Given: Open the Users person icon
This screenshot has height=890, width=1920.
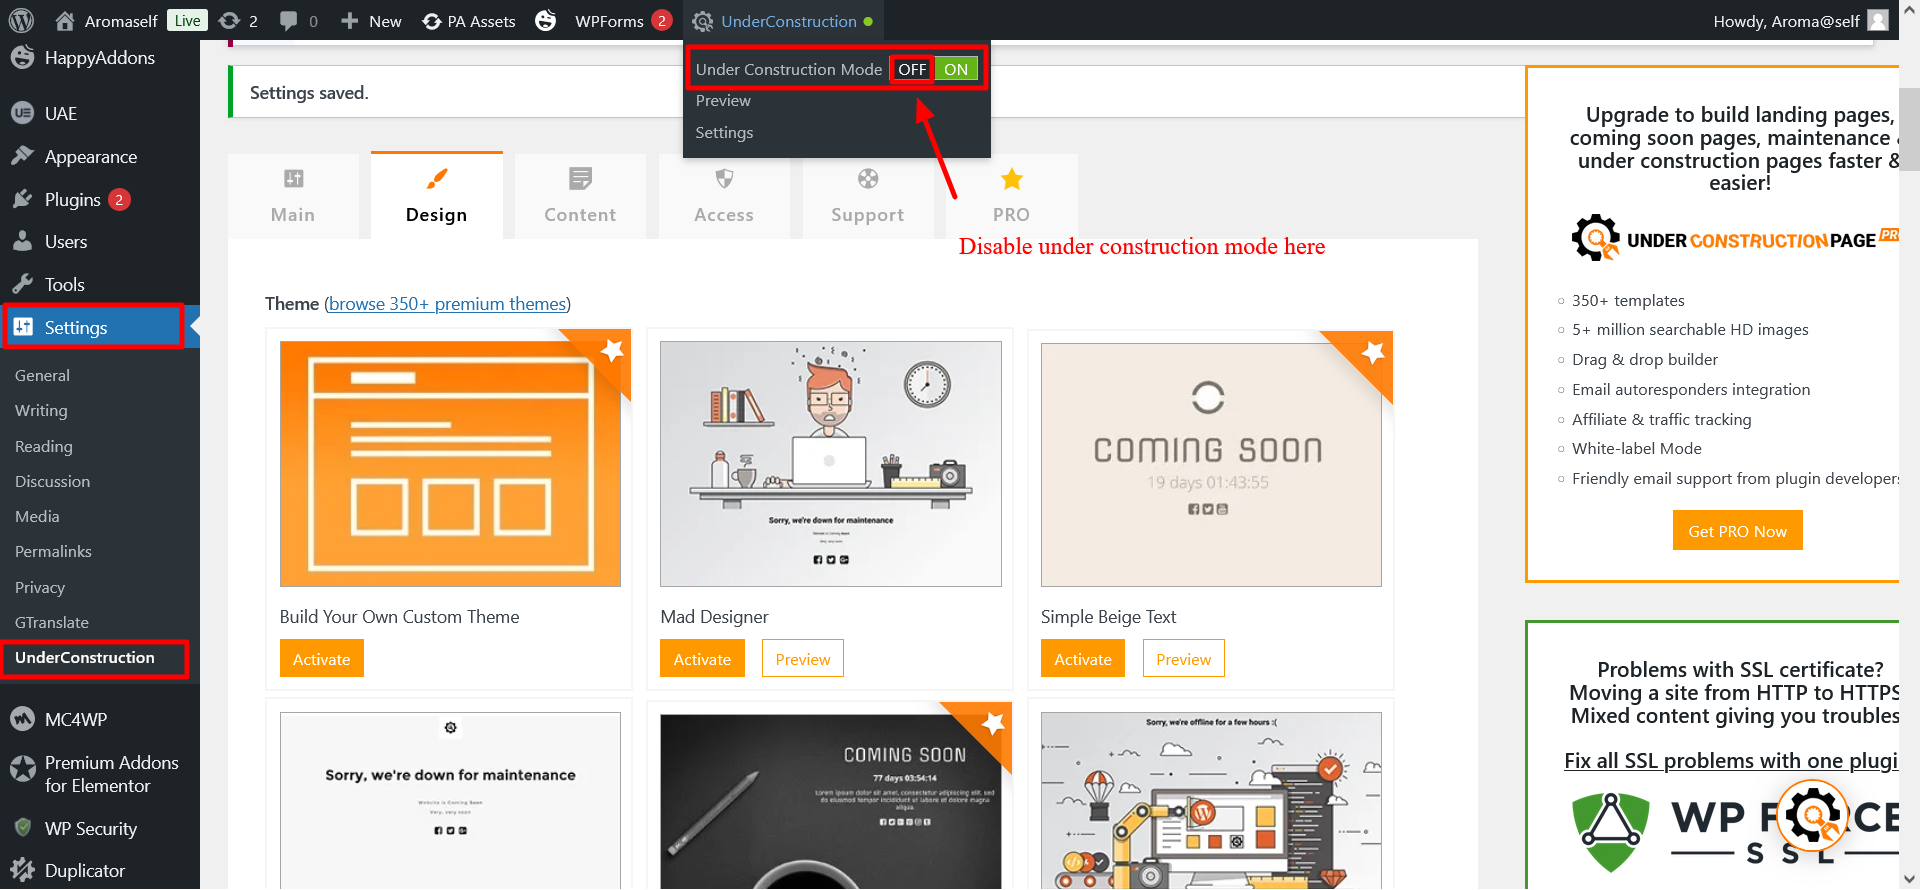Looking at the screenshot, I should pos(22,241).
